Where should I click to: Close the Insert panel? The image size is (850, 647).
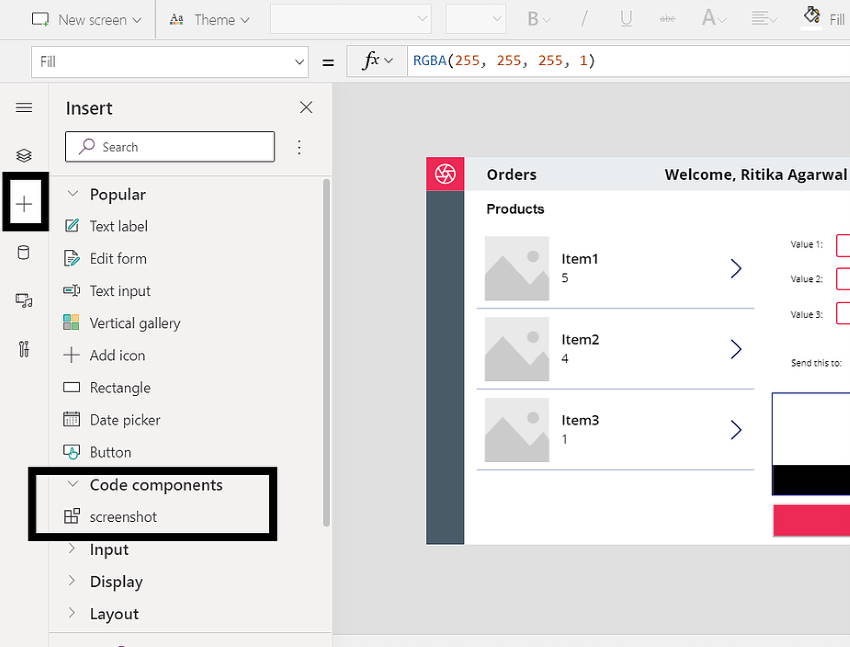click(306, 107)
